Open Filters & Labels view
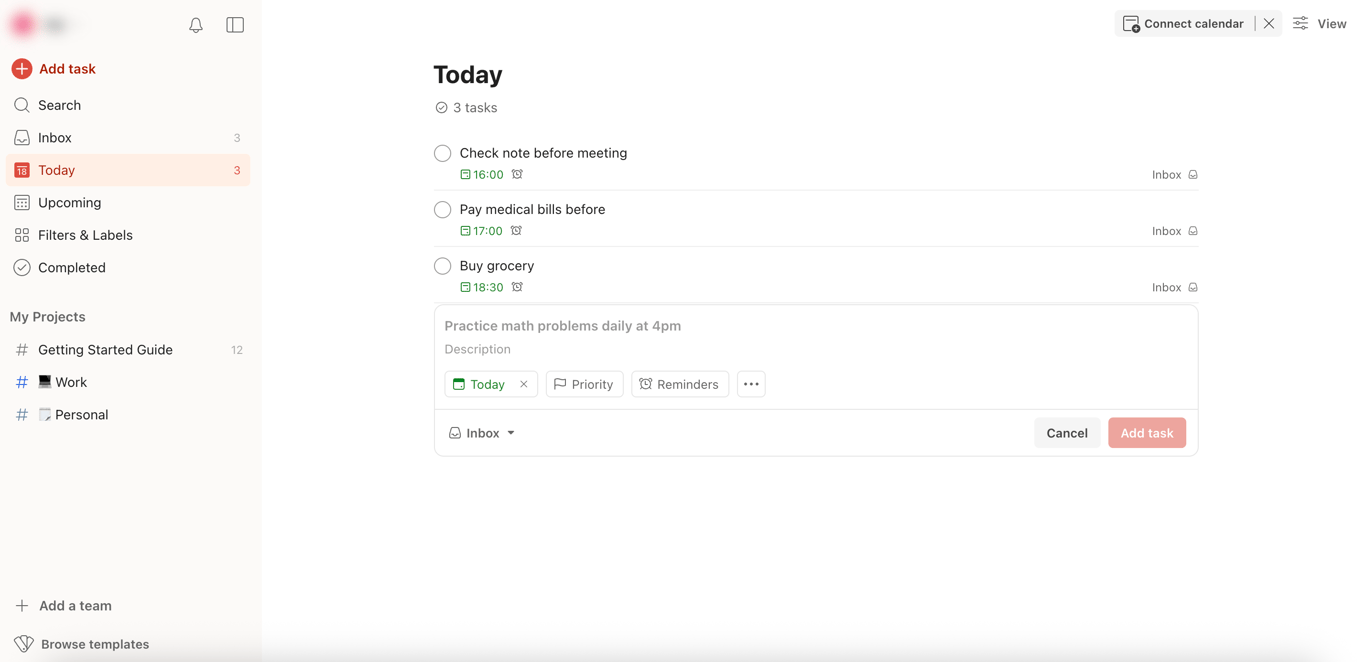 [85, 235]
